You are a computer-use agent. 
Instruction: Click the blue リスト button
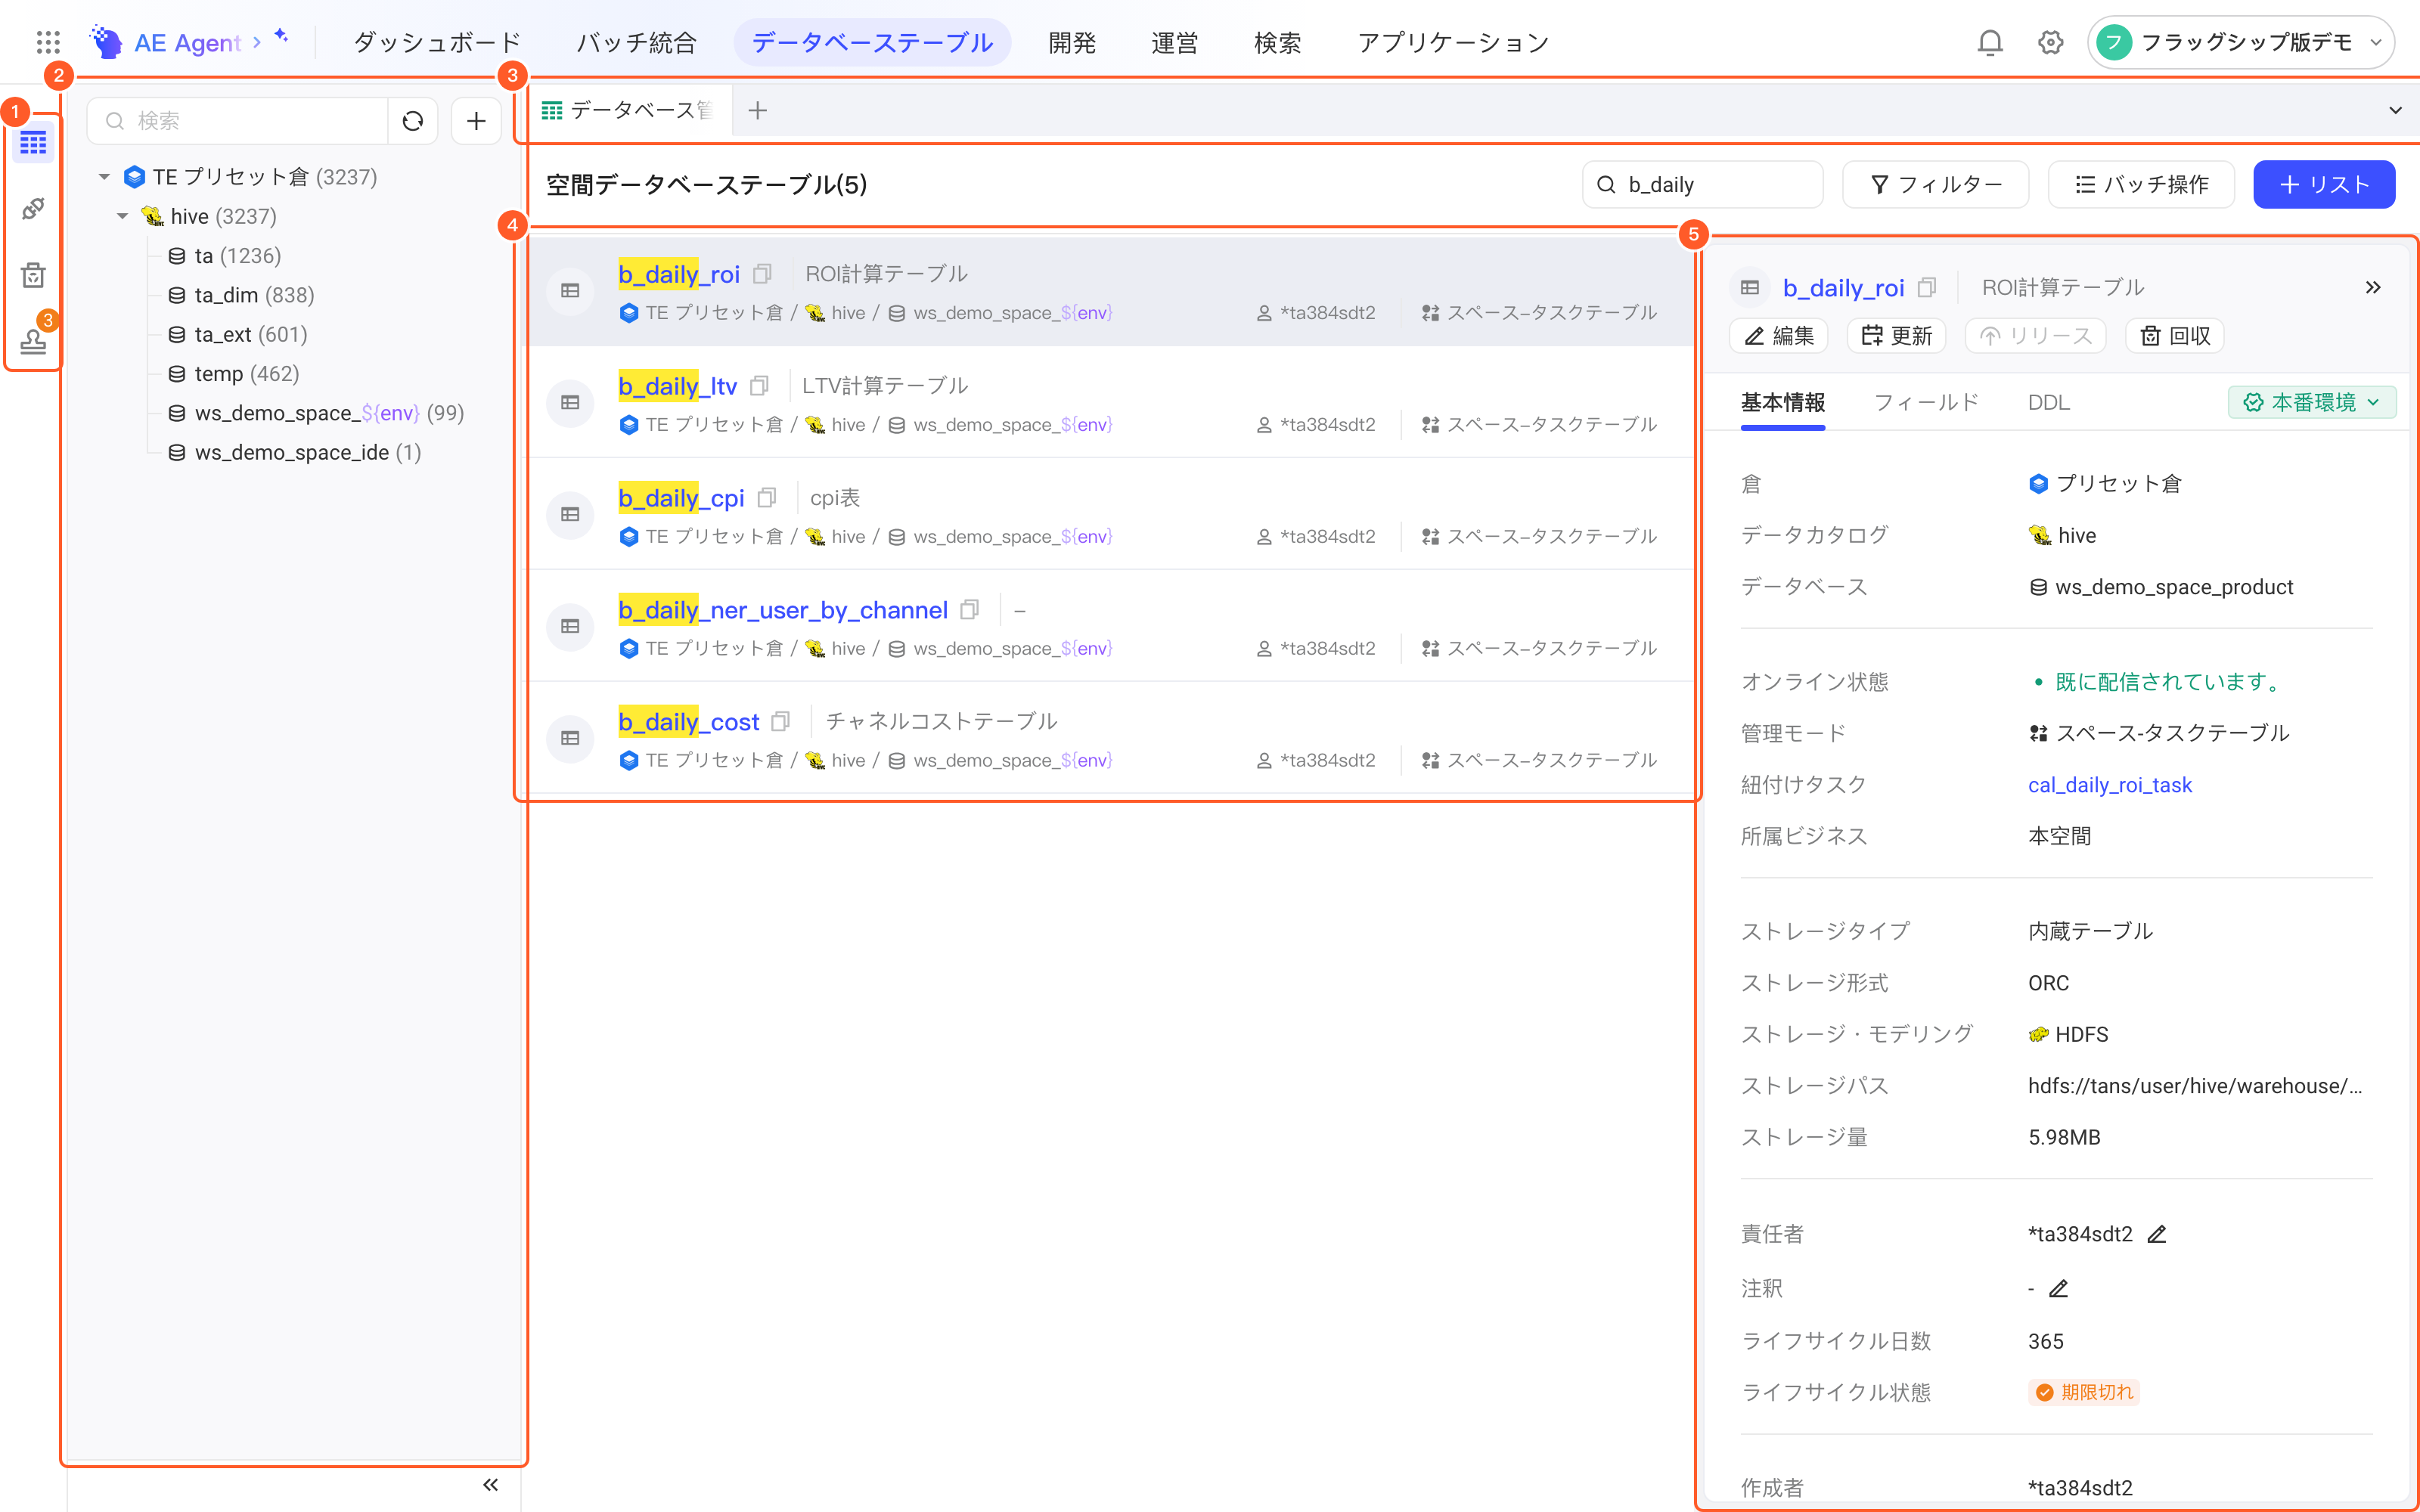[2323, 184]
